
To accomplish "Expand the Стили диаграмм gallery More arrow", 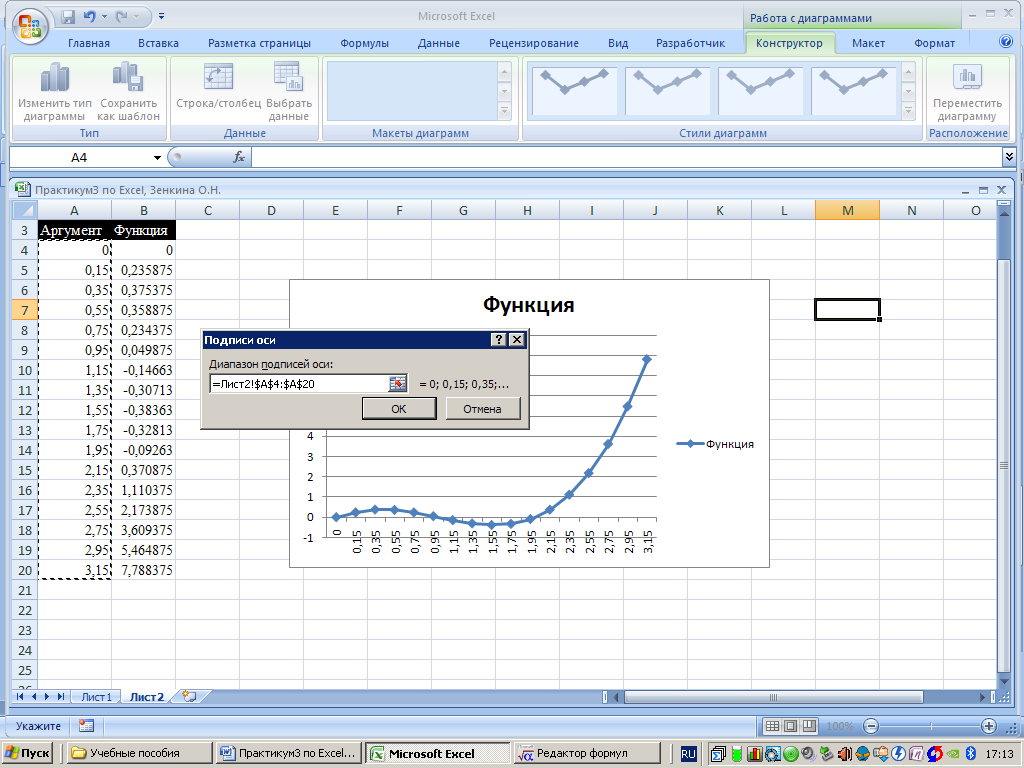I will tap(908, 112).
